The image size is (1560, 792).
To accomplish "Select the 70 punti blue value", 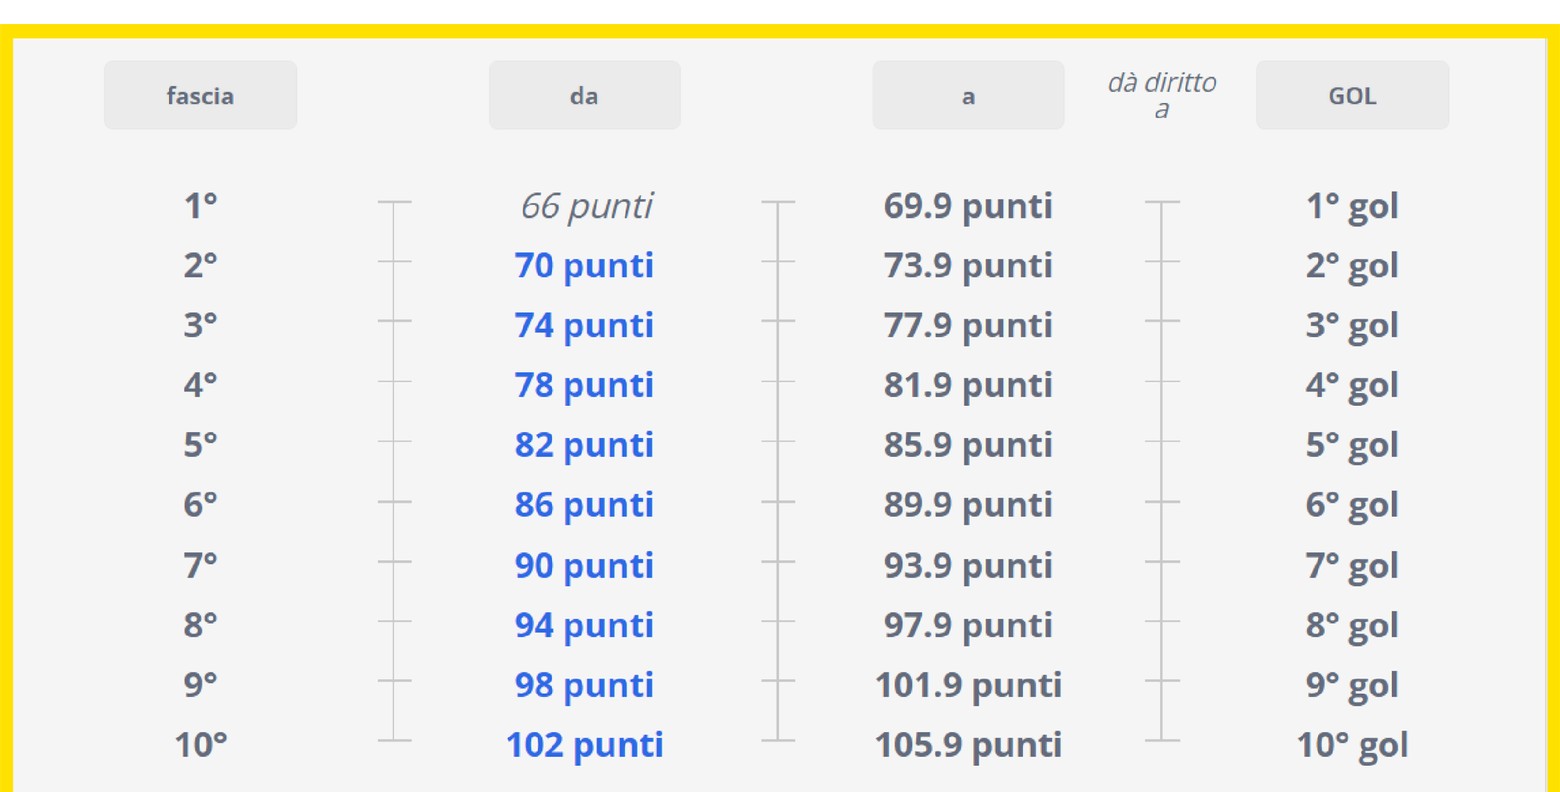I will tap(584, 266).
